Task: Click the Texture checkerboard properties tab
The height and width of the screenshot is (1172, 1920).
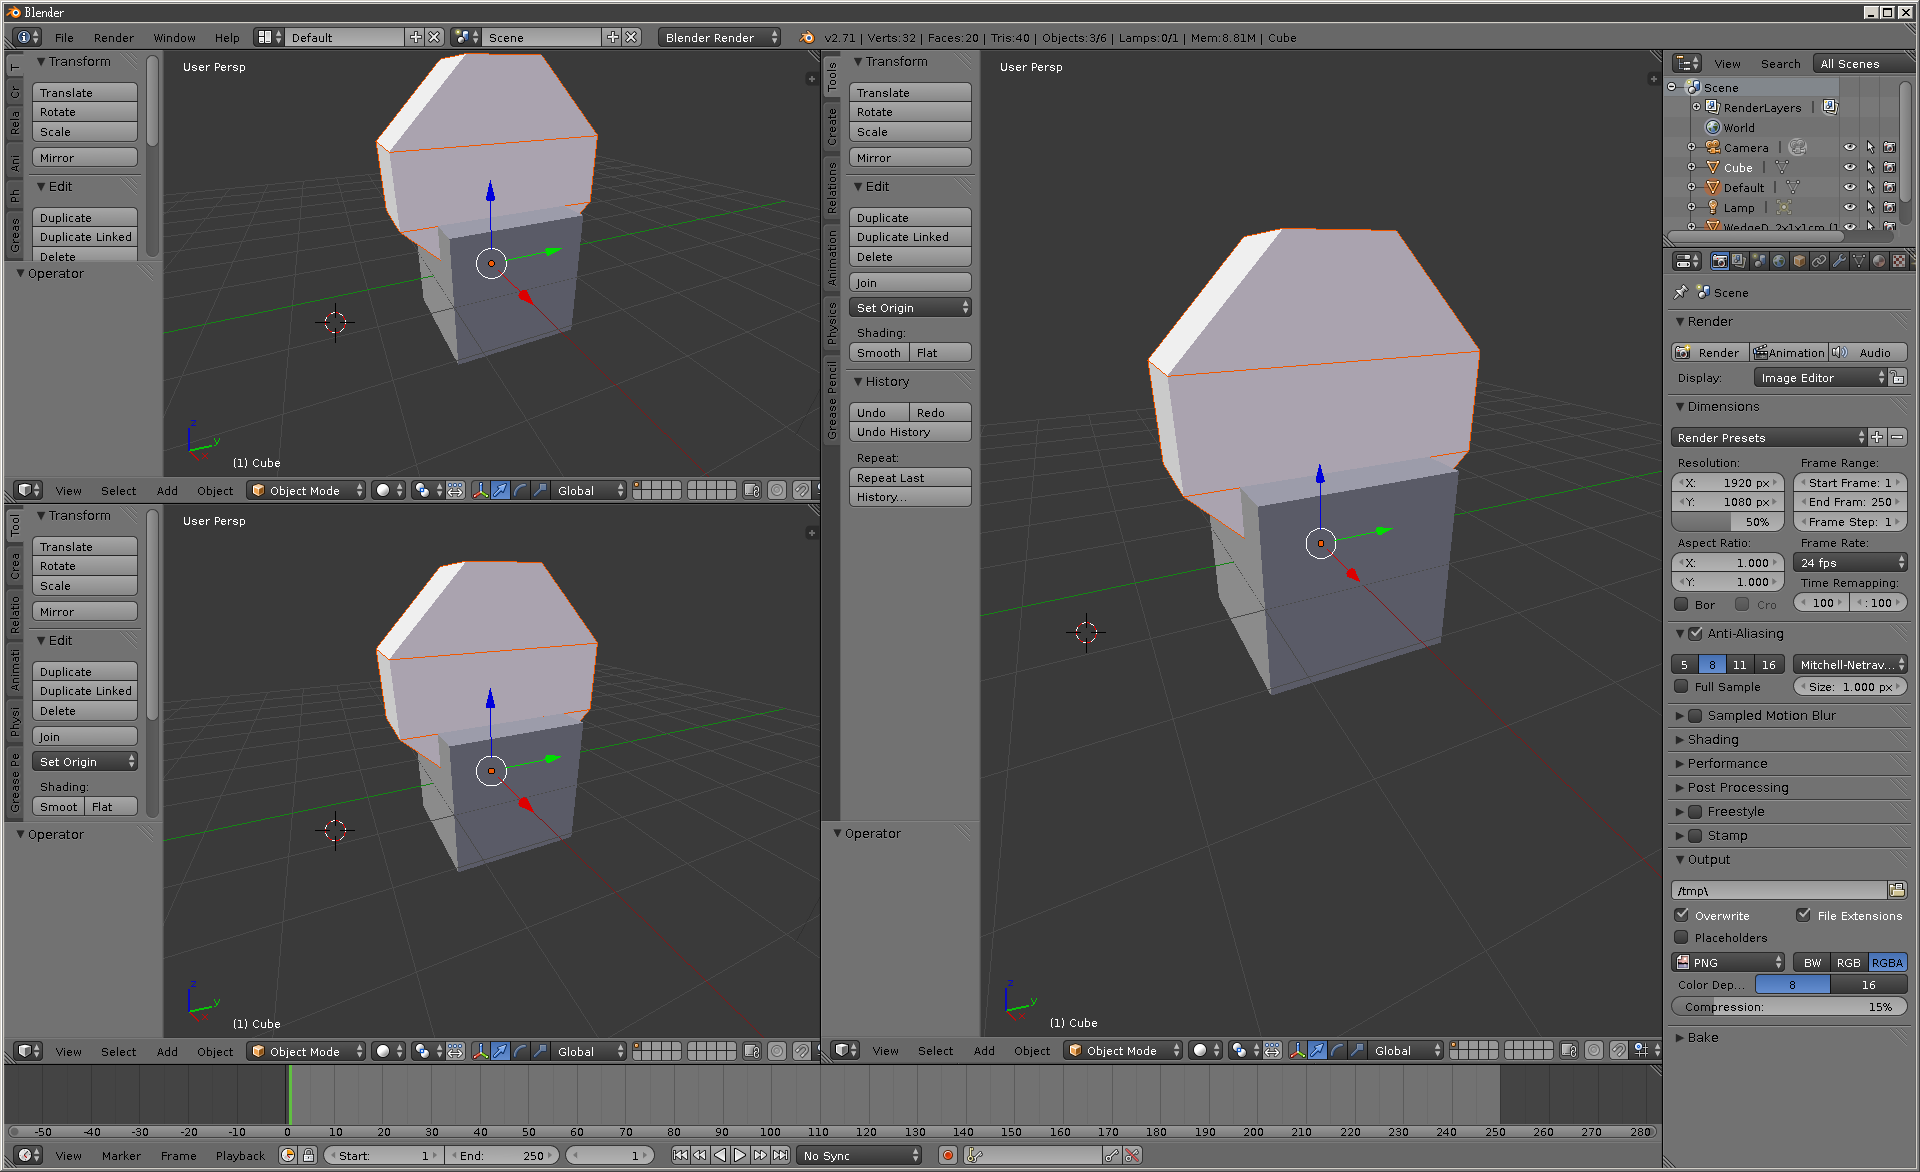Action: [1898, 261]
